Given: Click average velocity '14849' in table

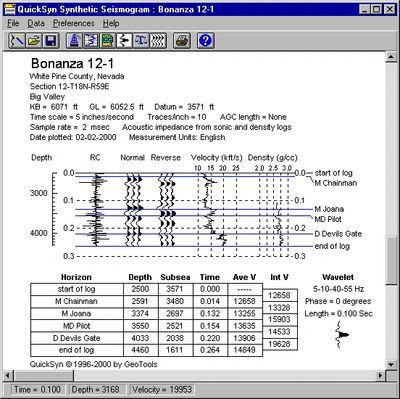Looking at the screenshot, I should click(245, 350).
